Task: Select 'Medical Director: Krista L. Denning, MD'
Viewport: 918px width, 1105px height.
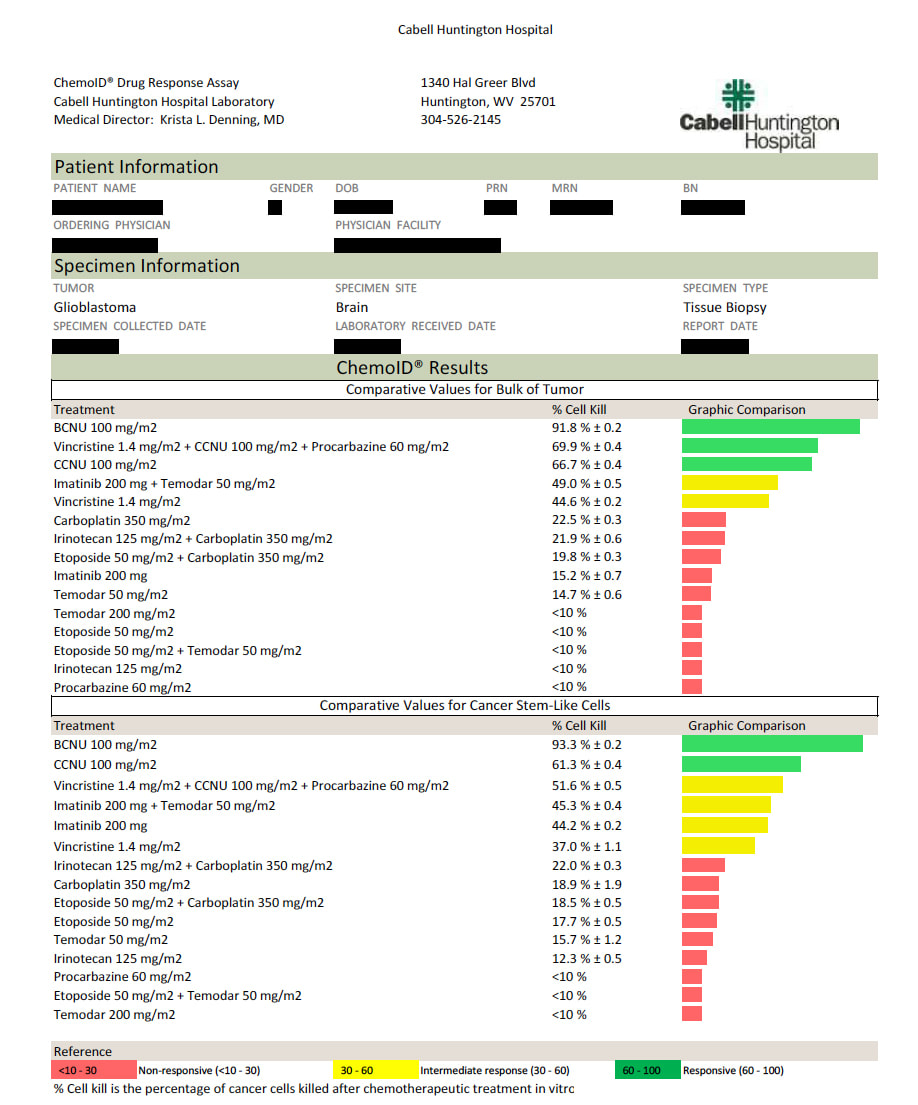Action: click(x=169, y=120)
